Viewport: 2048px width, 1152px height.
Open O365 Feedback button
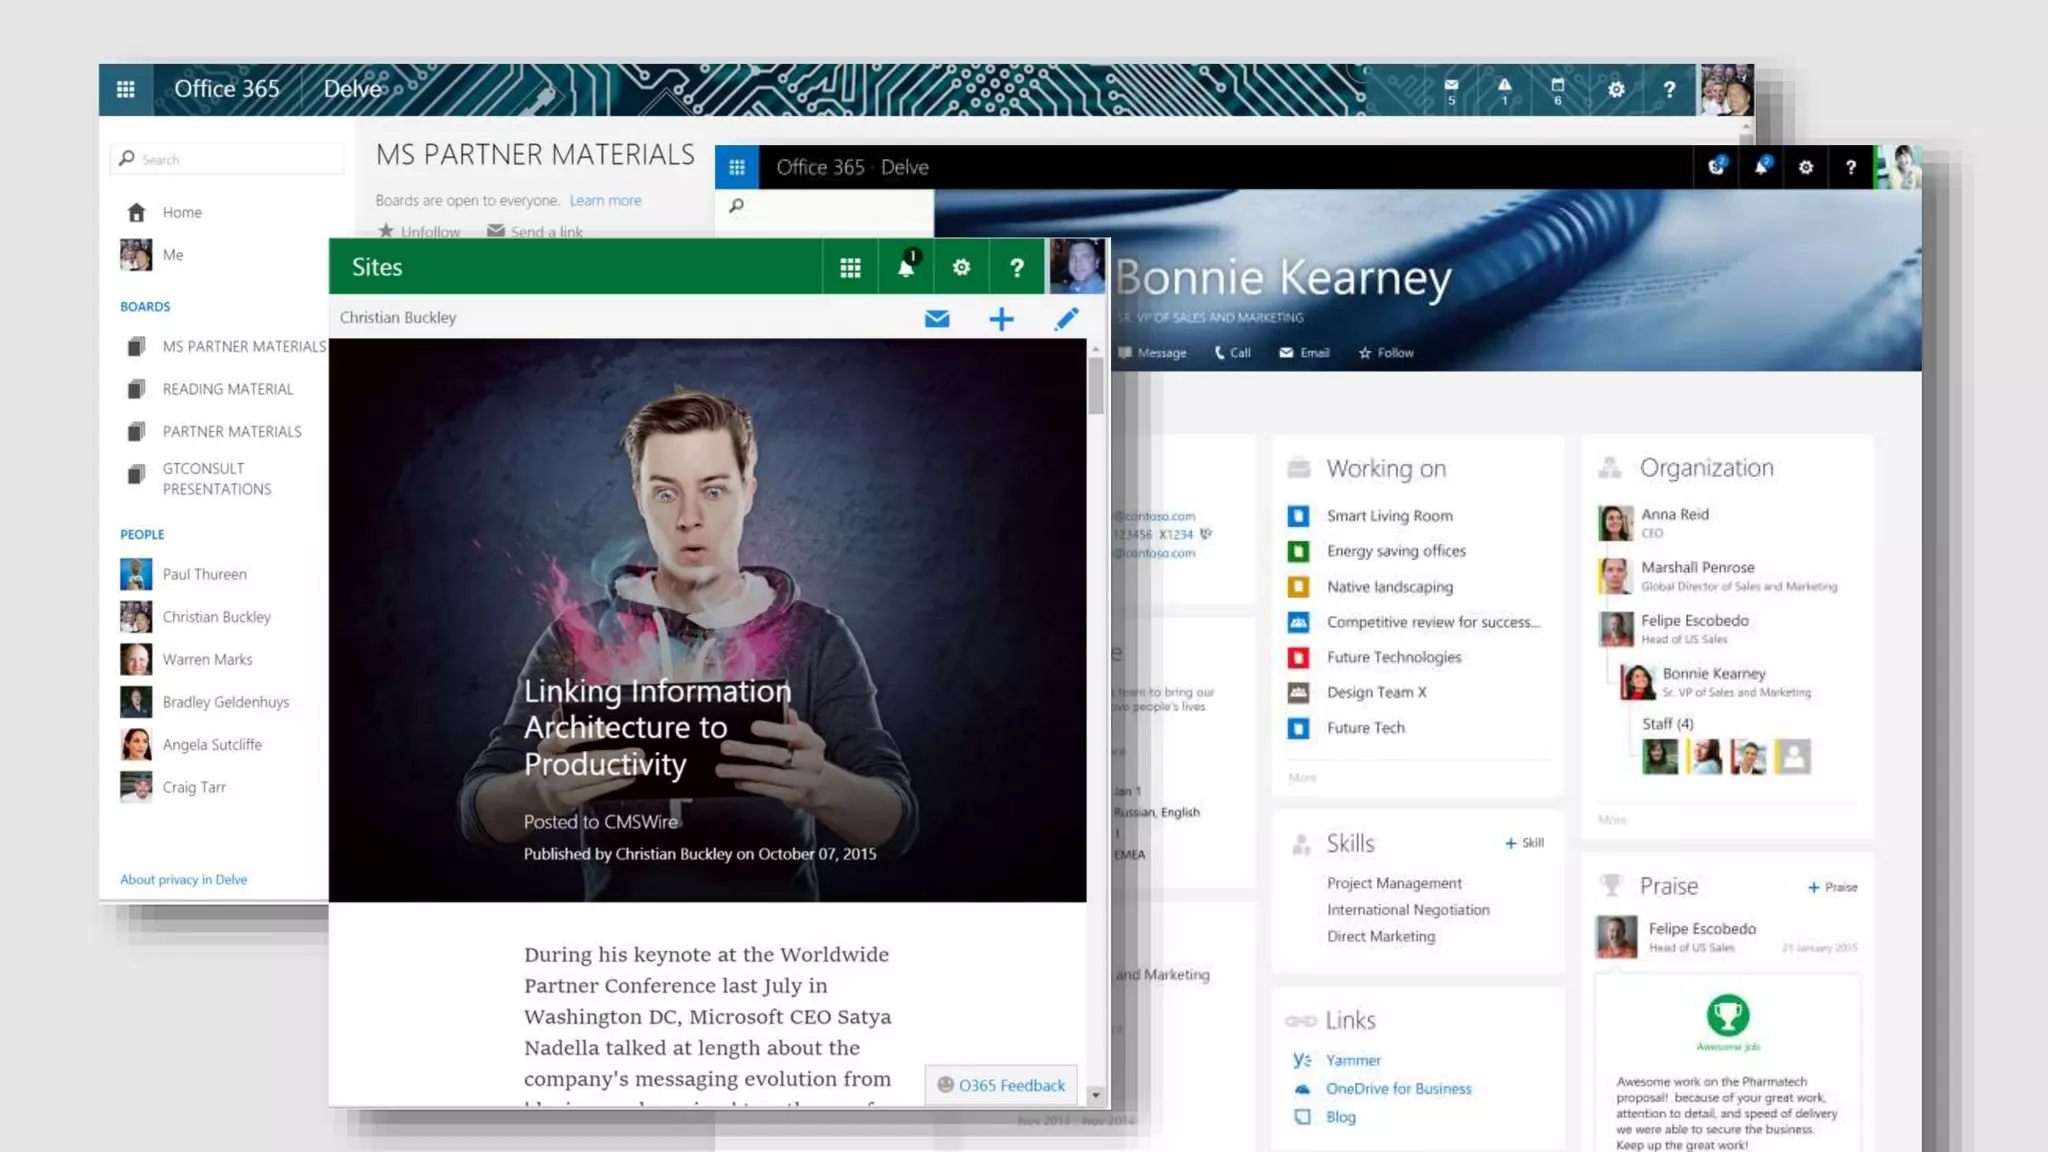tap(1001, 1085)
